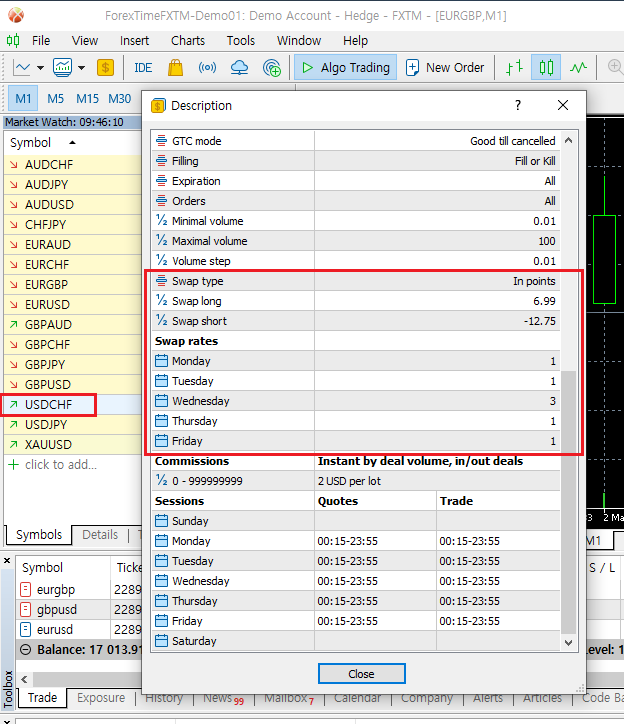
Task: Select CHFJPY in Market Watch
Action: [45, 225]
